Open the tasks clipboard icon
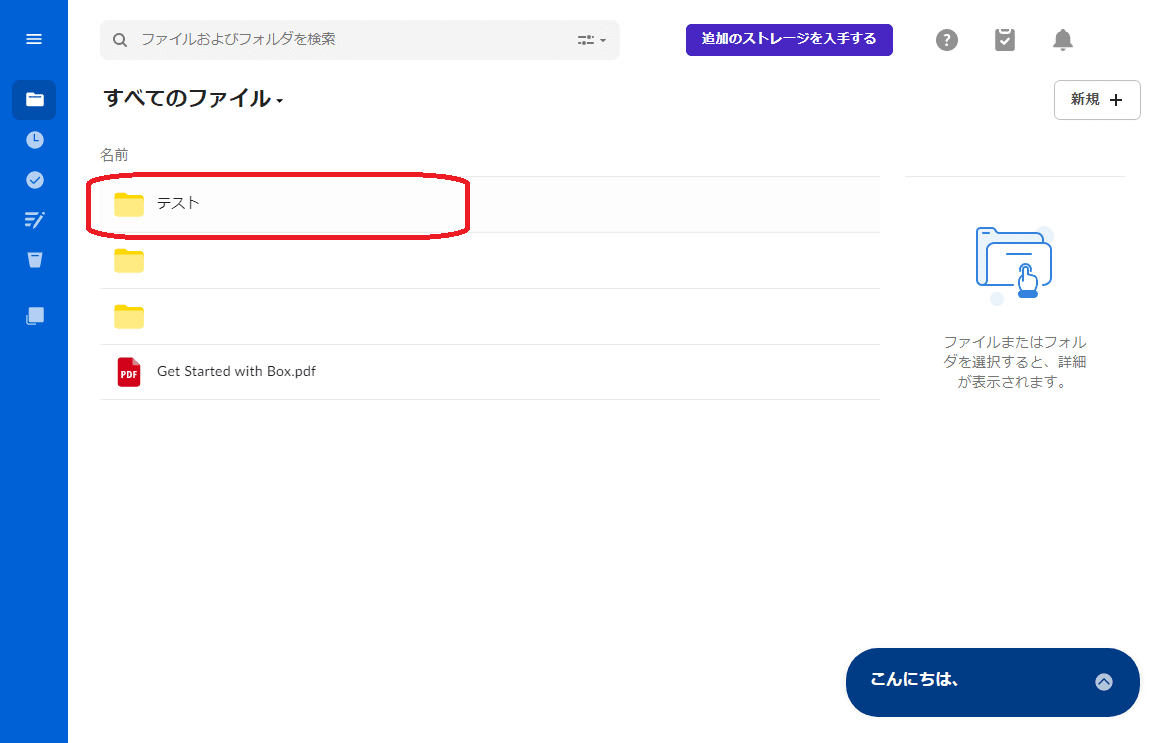The image size is (1173, 743). click(x=1005, y=40)
